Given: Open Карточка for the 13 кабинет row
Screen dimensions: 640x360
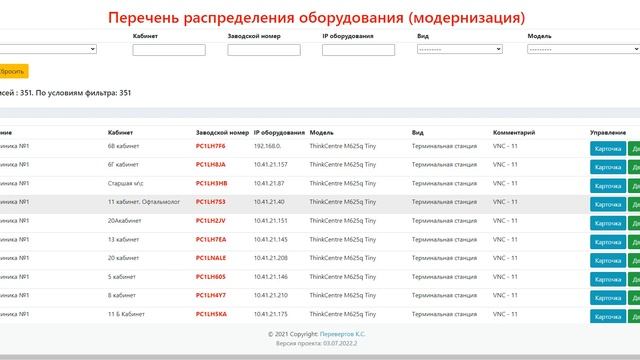Looking at the screenshot, I should tap(608, 242).
